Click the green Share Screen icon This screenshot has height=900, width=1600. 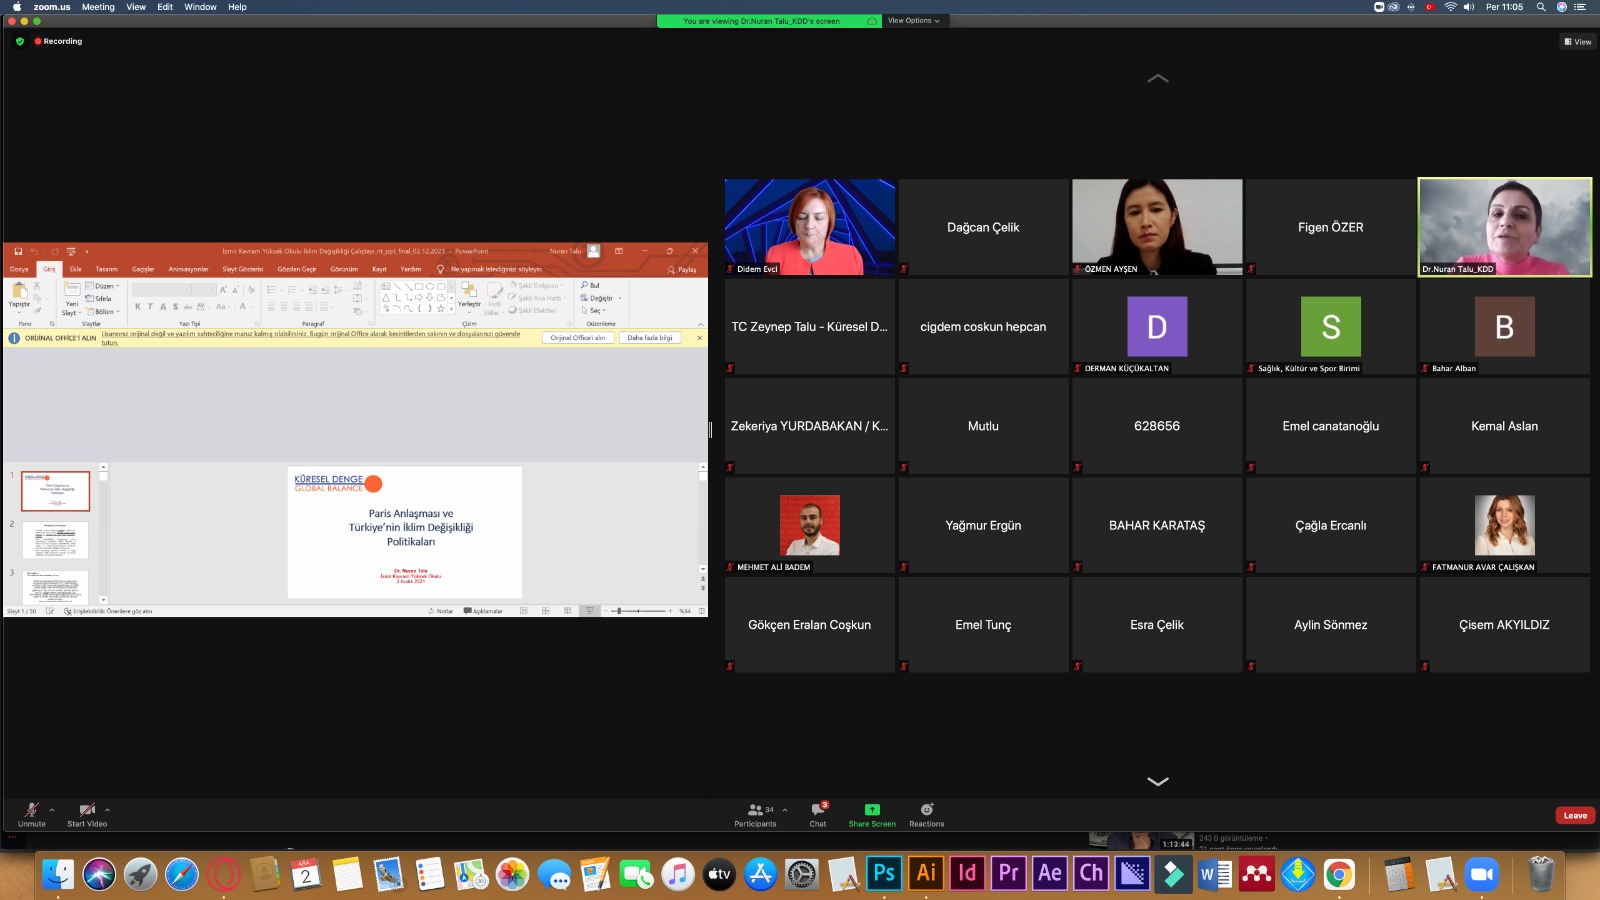pos(872,810)
